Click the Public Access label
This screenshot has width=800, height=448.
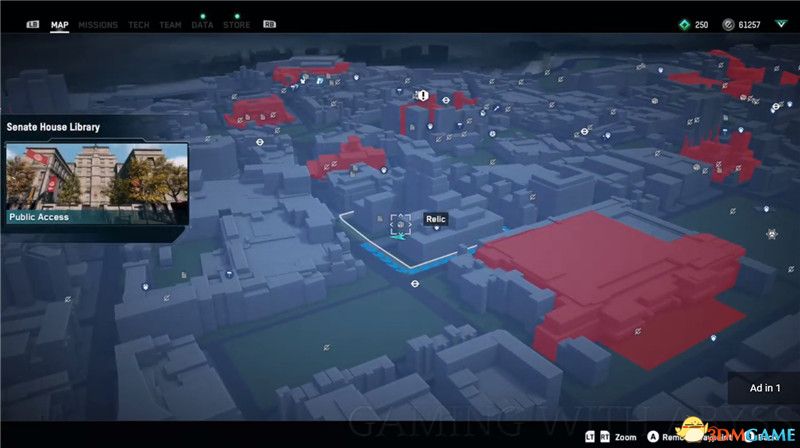[x=39, y=217]
